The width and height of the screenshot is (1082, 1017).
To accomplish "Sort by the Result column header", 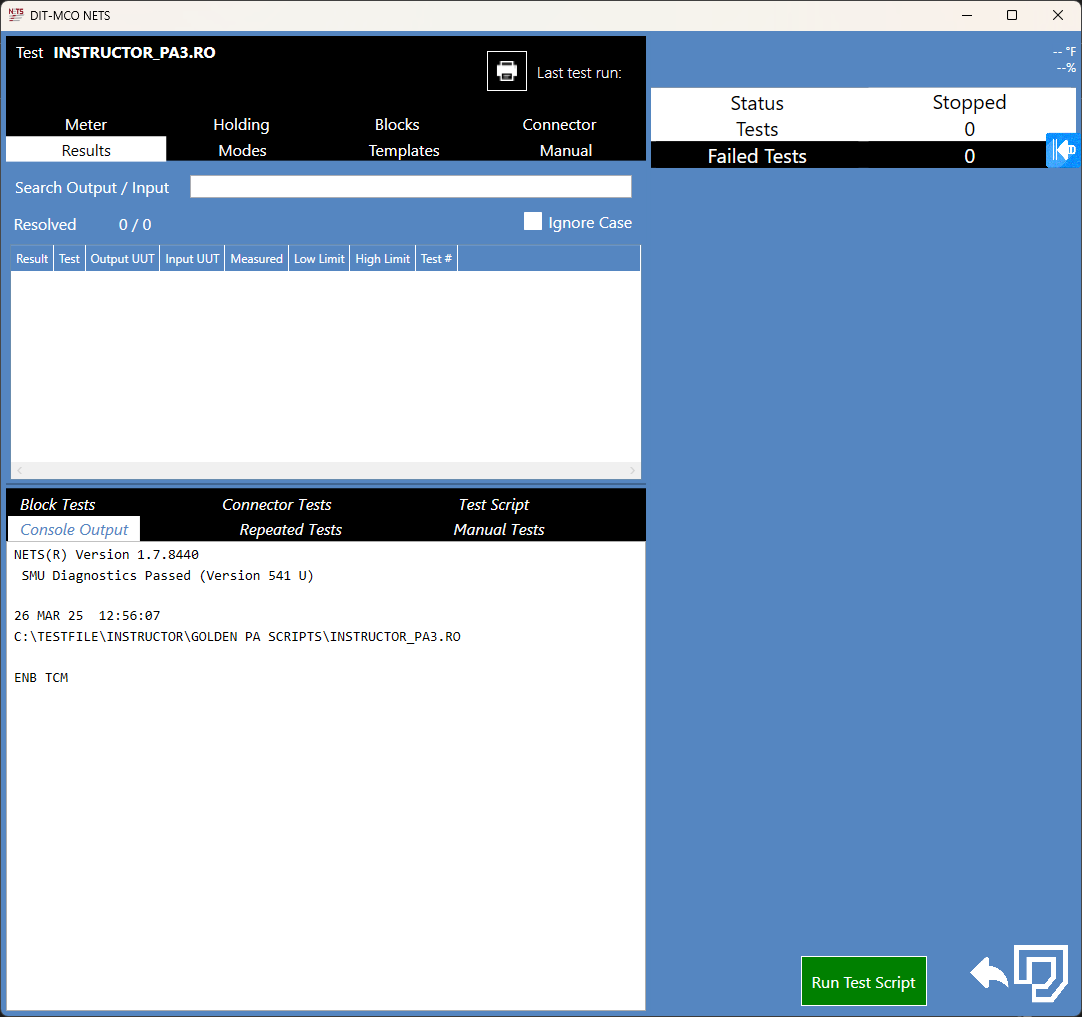I will pos(32,258).
